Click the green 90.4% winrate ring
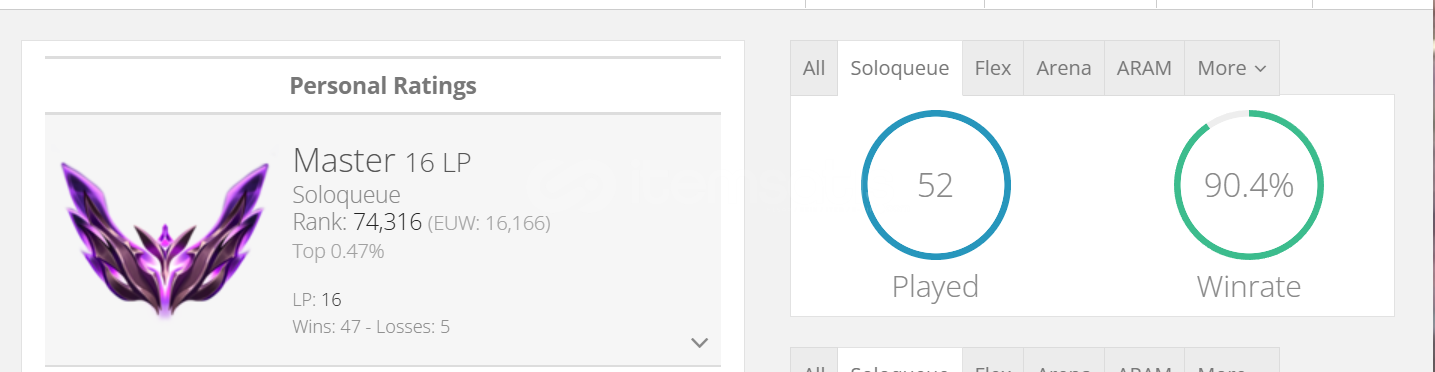This screenshot has height=372, width=1435. (x=1249, y=185)
